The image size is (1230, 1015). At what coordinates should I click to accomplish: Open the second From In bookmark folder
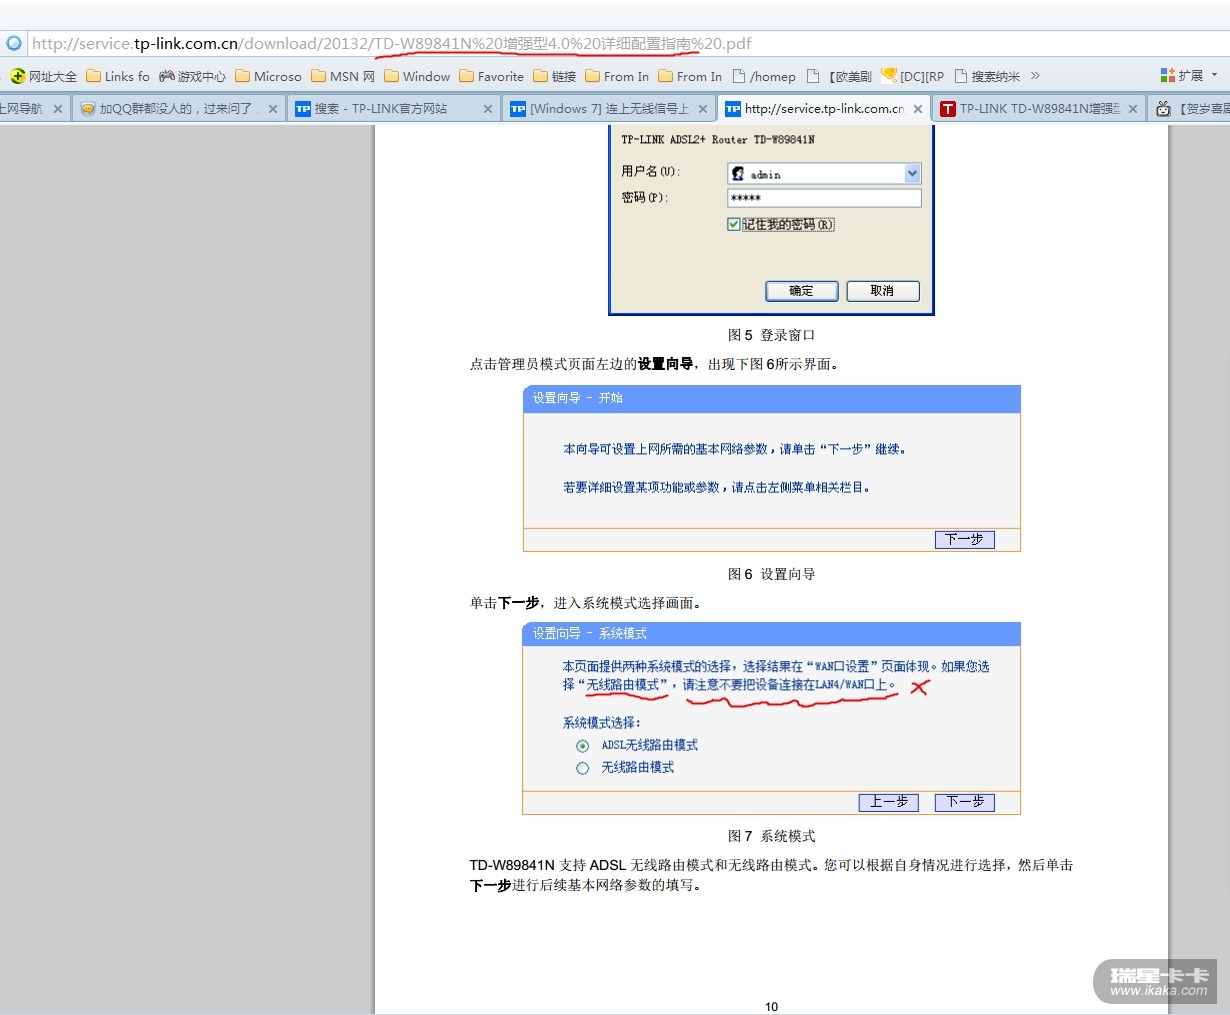(x=690, y=76)
